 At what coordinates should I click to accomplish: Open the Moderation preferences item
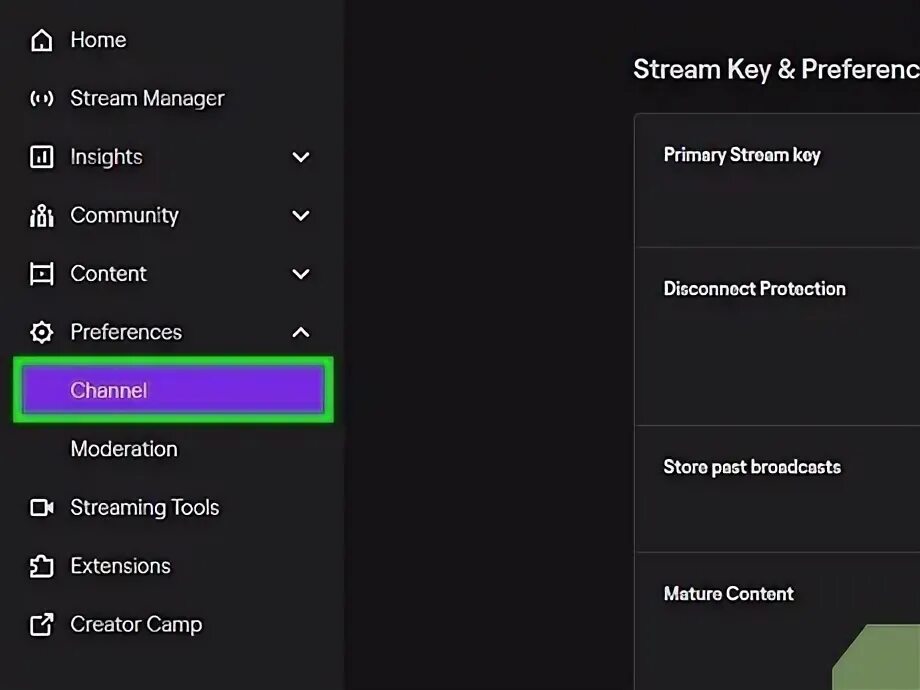[x=124, y=449]
